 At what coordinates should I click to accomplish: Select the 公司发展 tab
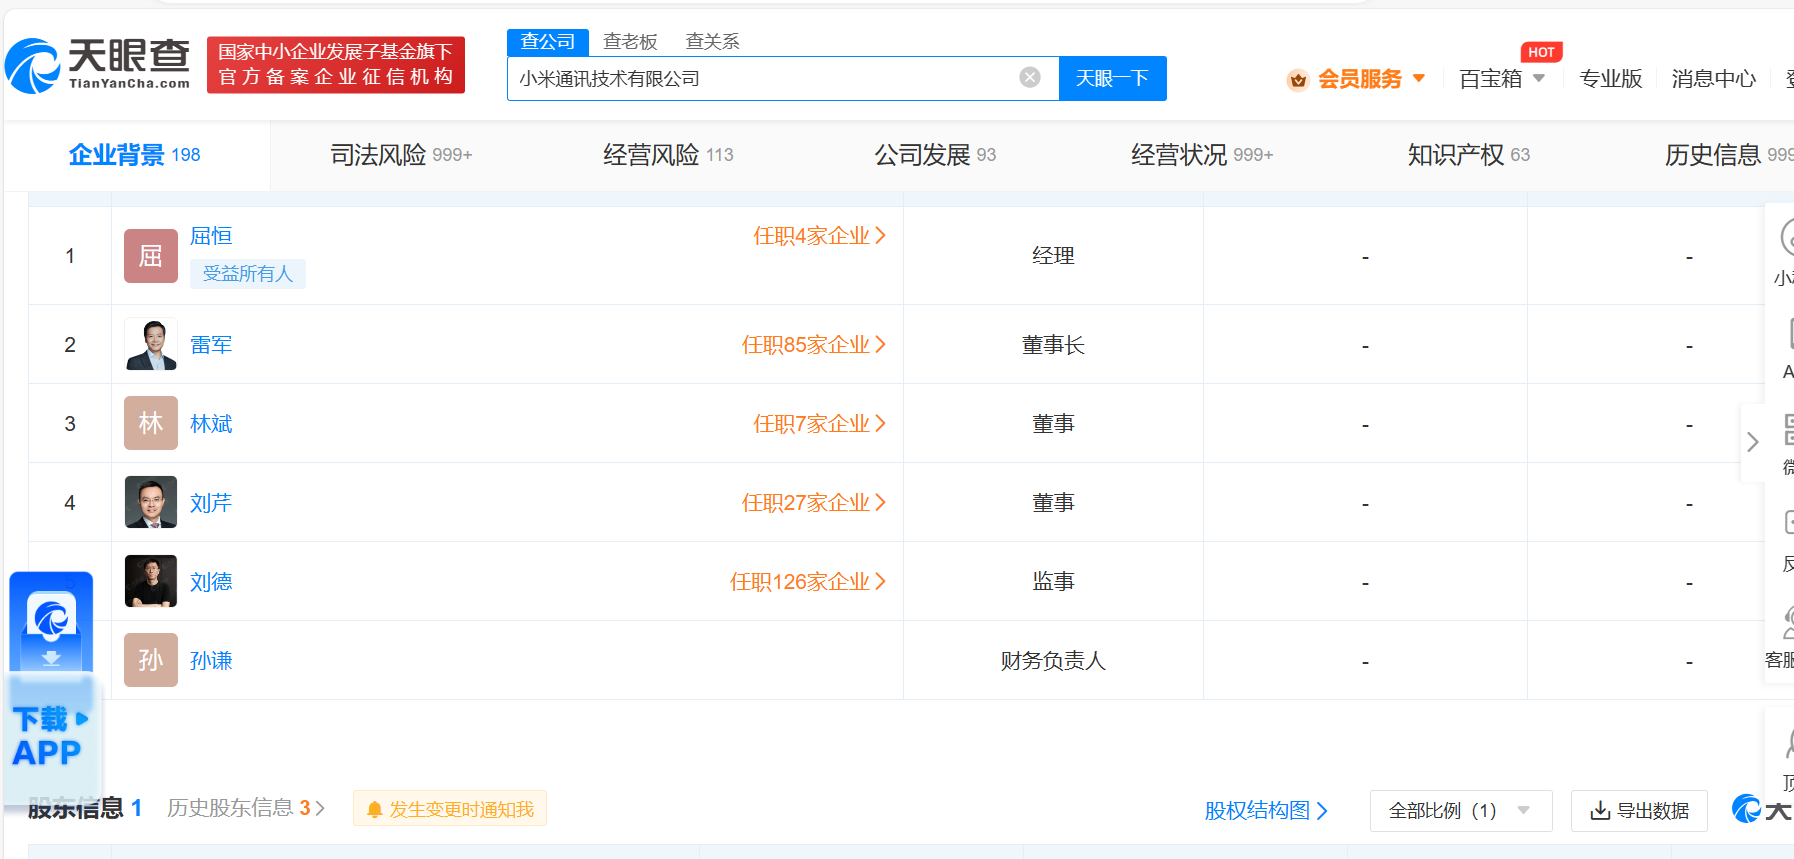coord(935,155)
